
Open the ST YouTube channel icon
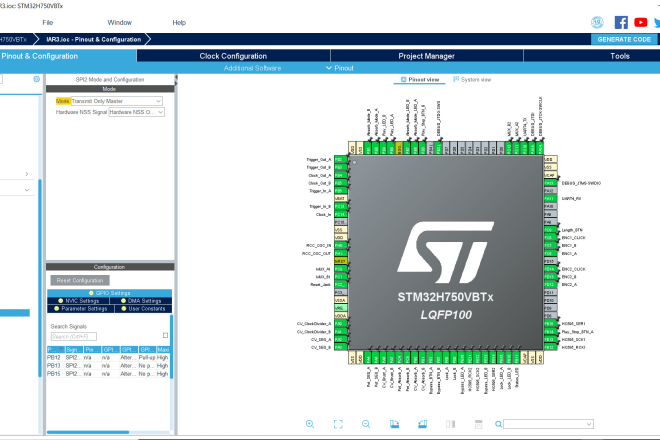641,22
